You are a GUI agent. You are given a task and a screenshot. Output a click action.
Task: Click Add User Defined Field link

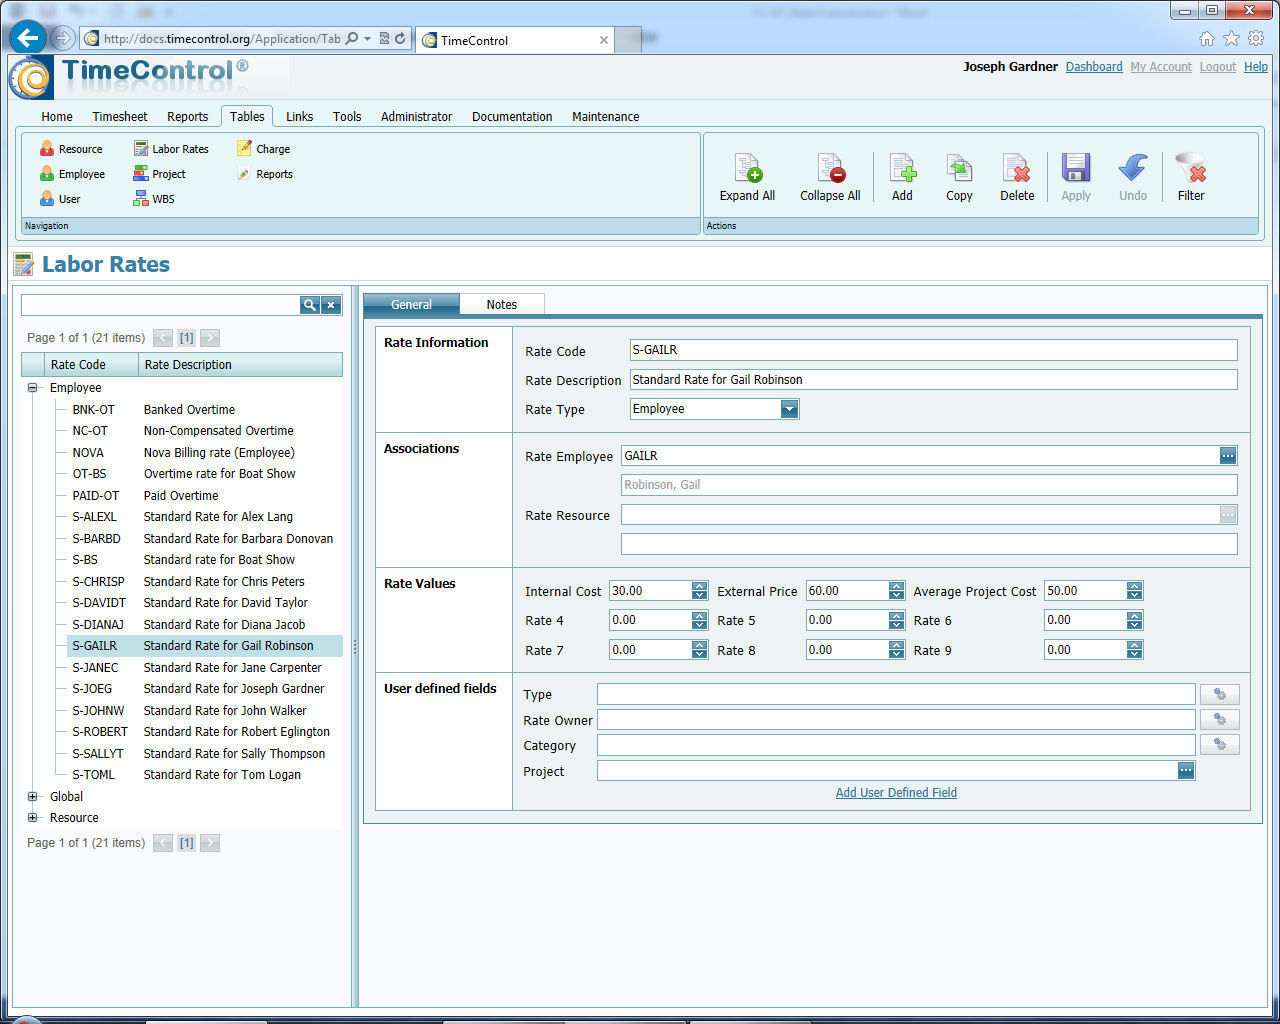click(896, 793)
